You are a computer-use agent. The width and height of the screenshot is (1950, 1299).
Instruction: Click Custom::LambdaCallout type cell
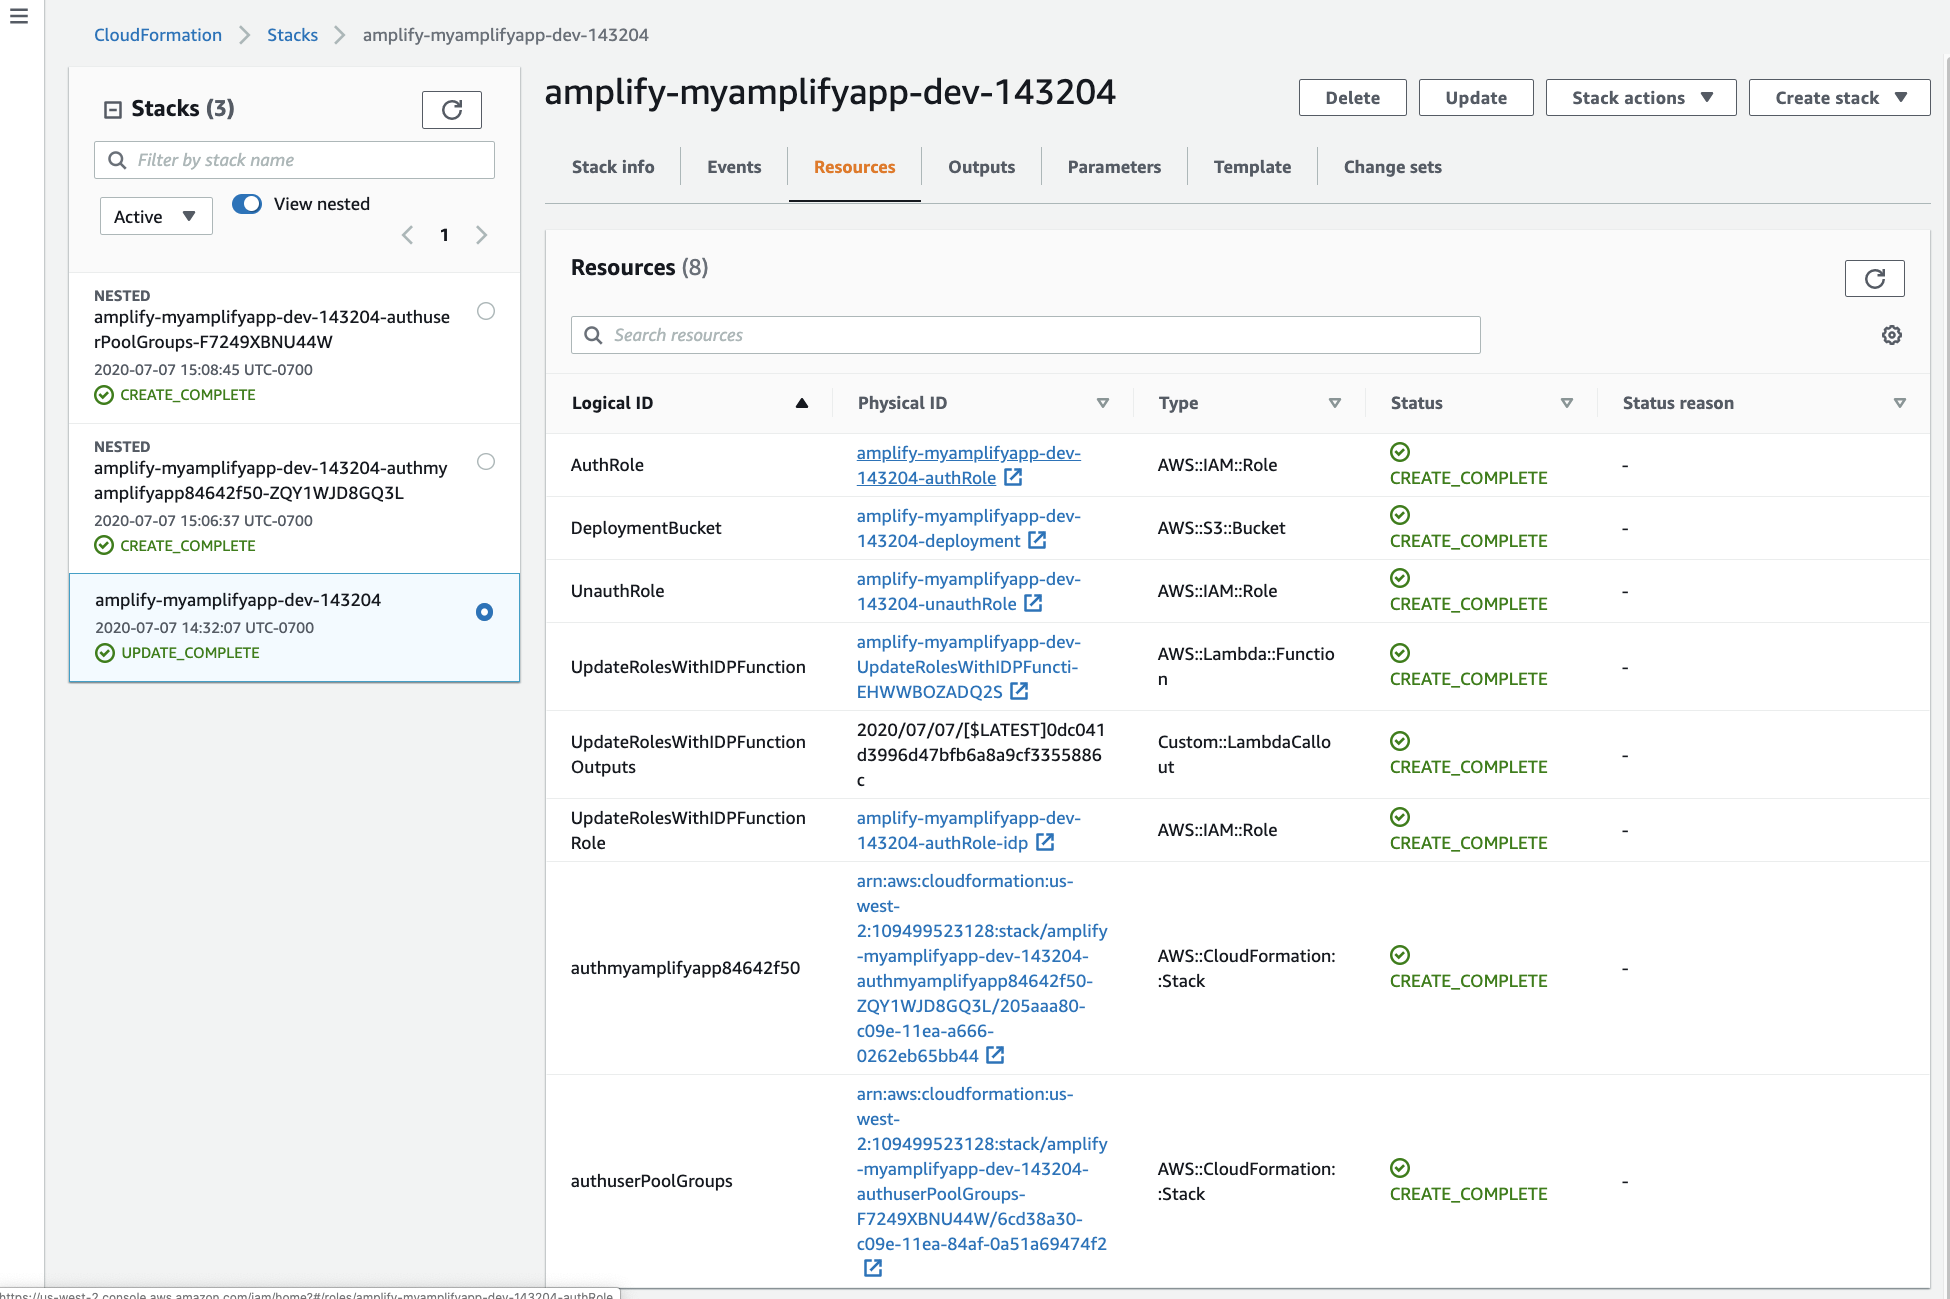click(1244, 754)
